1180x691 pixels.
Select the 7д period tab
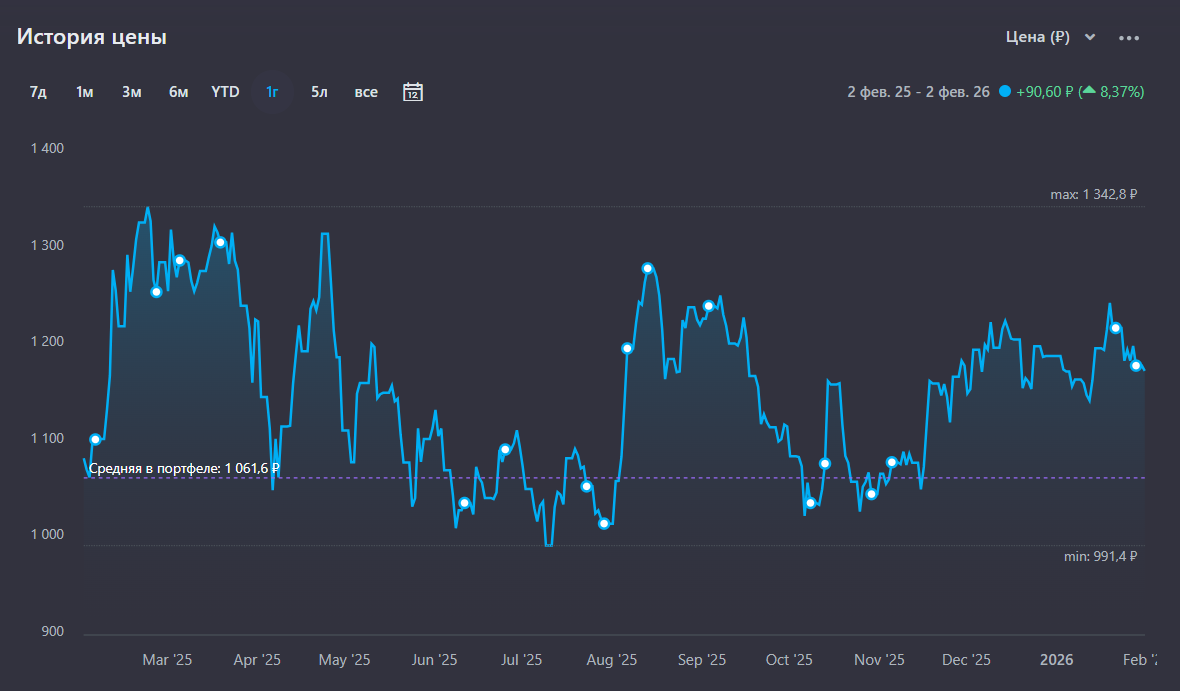pos(38,92)
